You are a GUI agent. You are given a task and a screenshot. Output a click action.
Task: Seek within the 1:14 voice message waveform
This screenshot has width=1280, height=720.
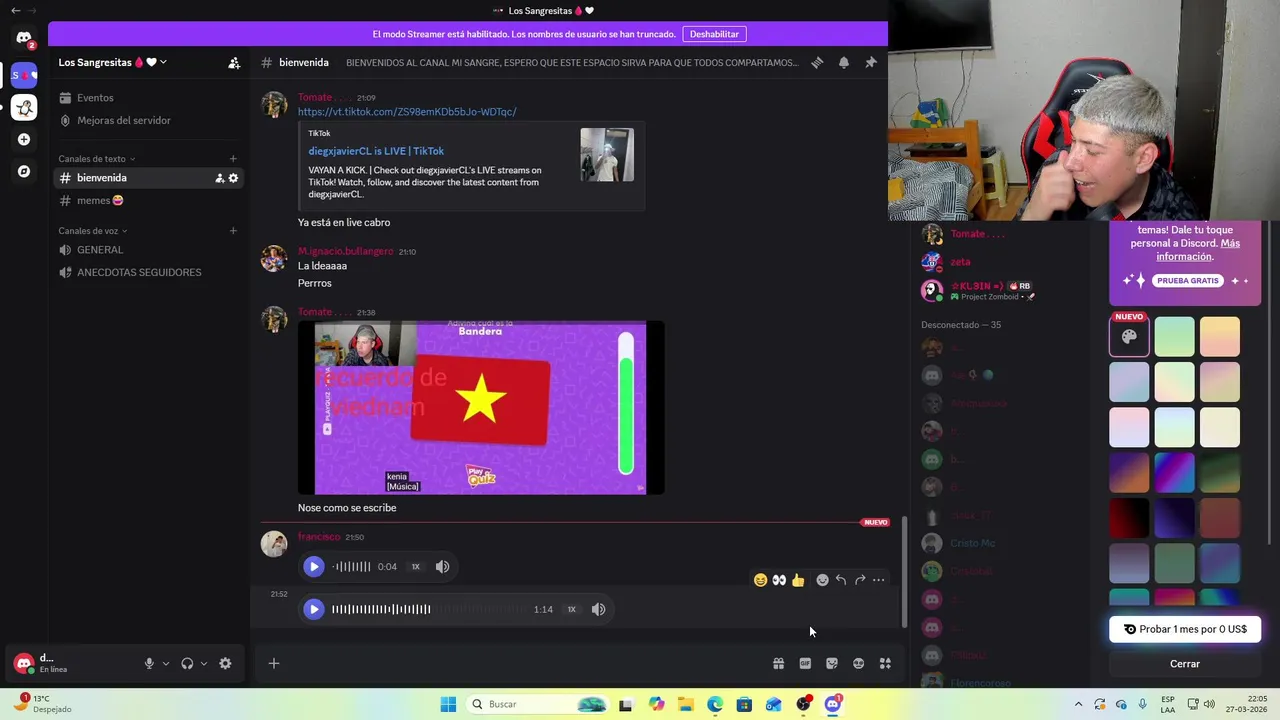[x=428, y=609]
